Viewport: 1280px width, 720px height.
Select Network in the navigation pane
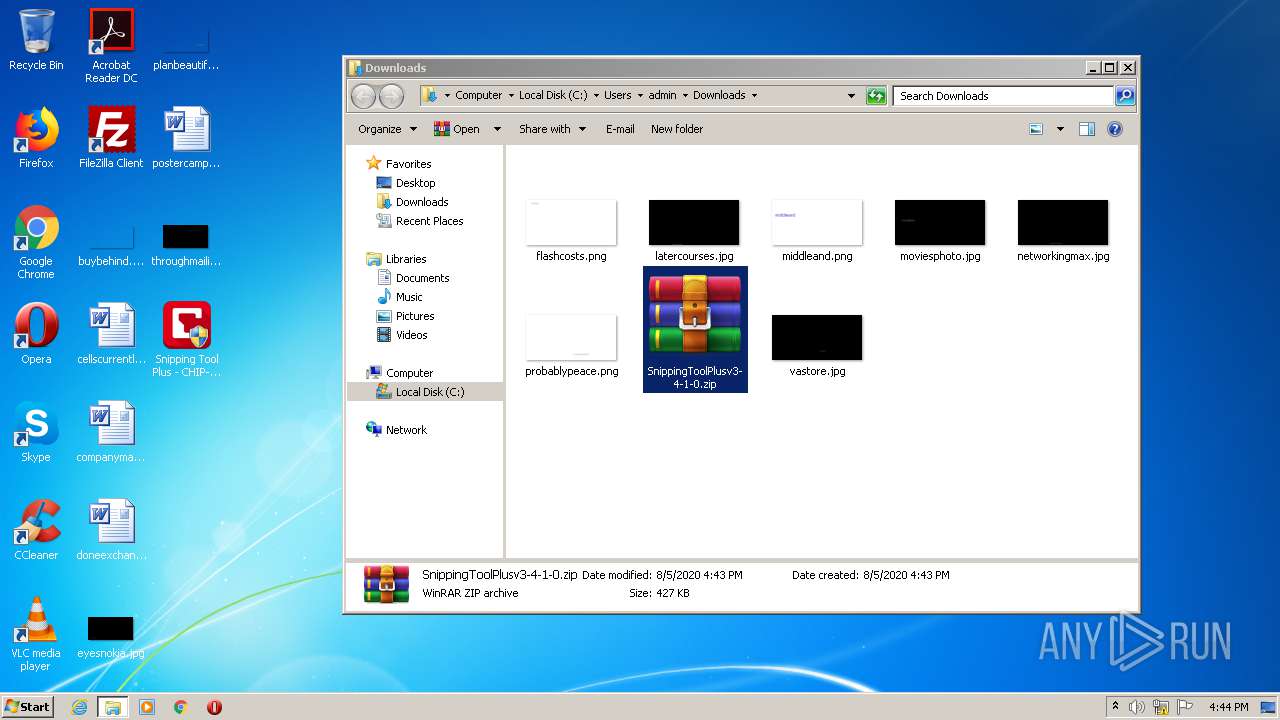pos(406,430)
